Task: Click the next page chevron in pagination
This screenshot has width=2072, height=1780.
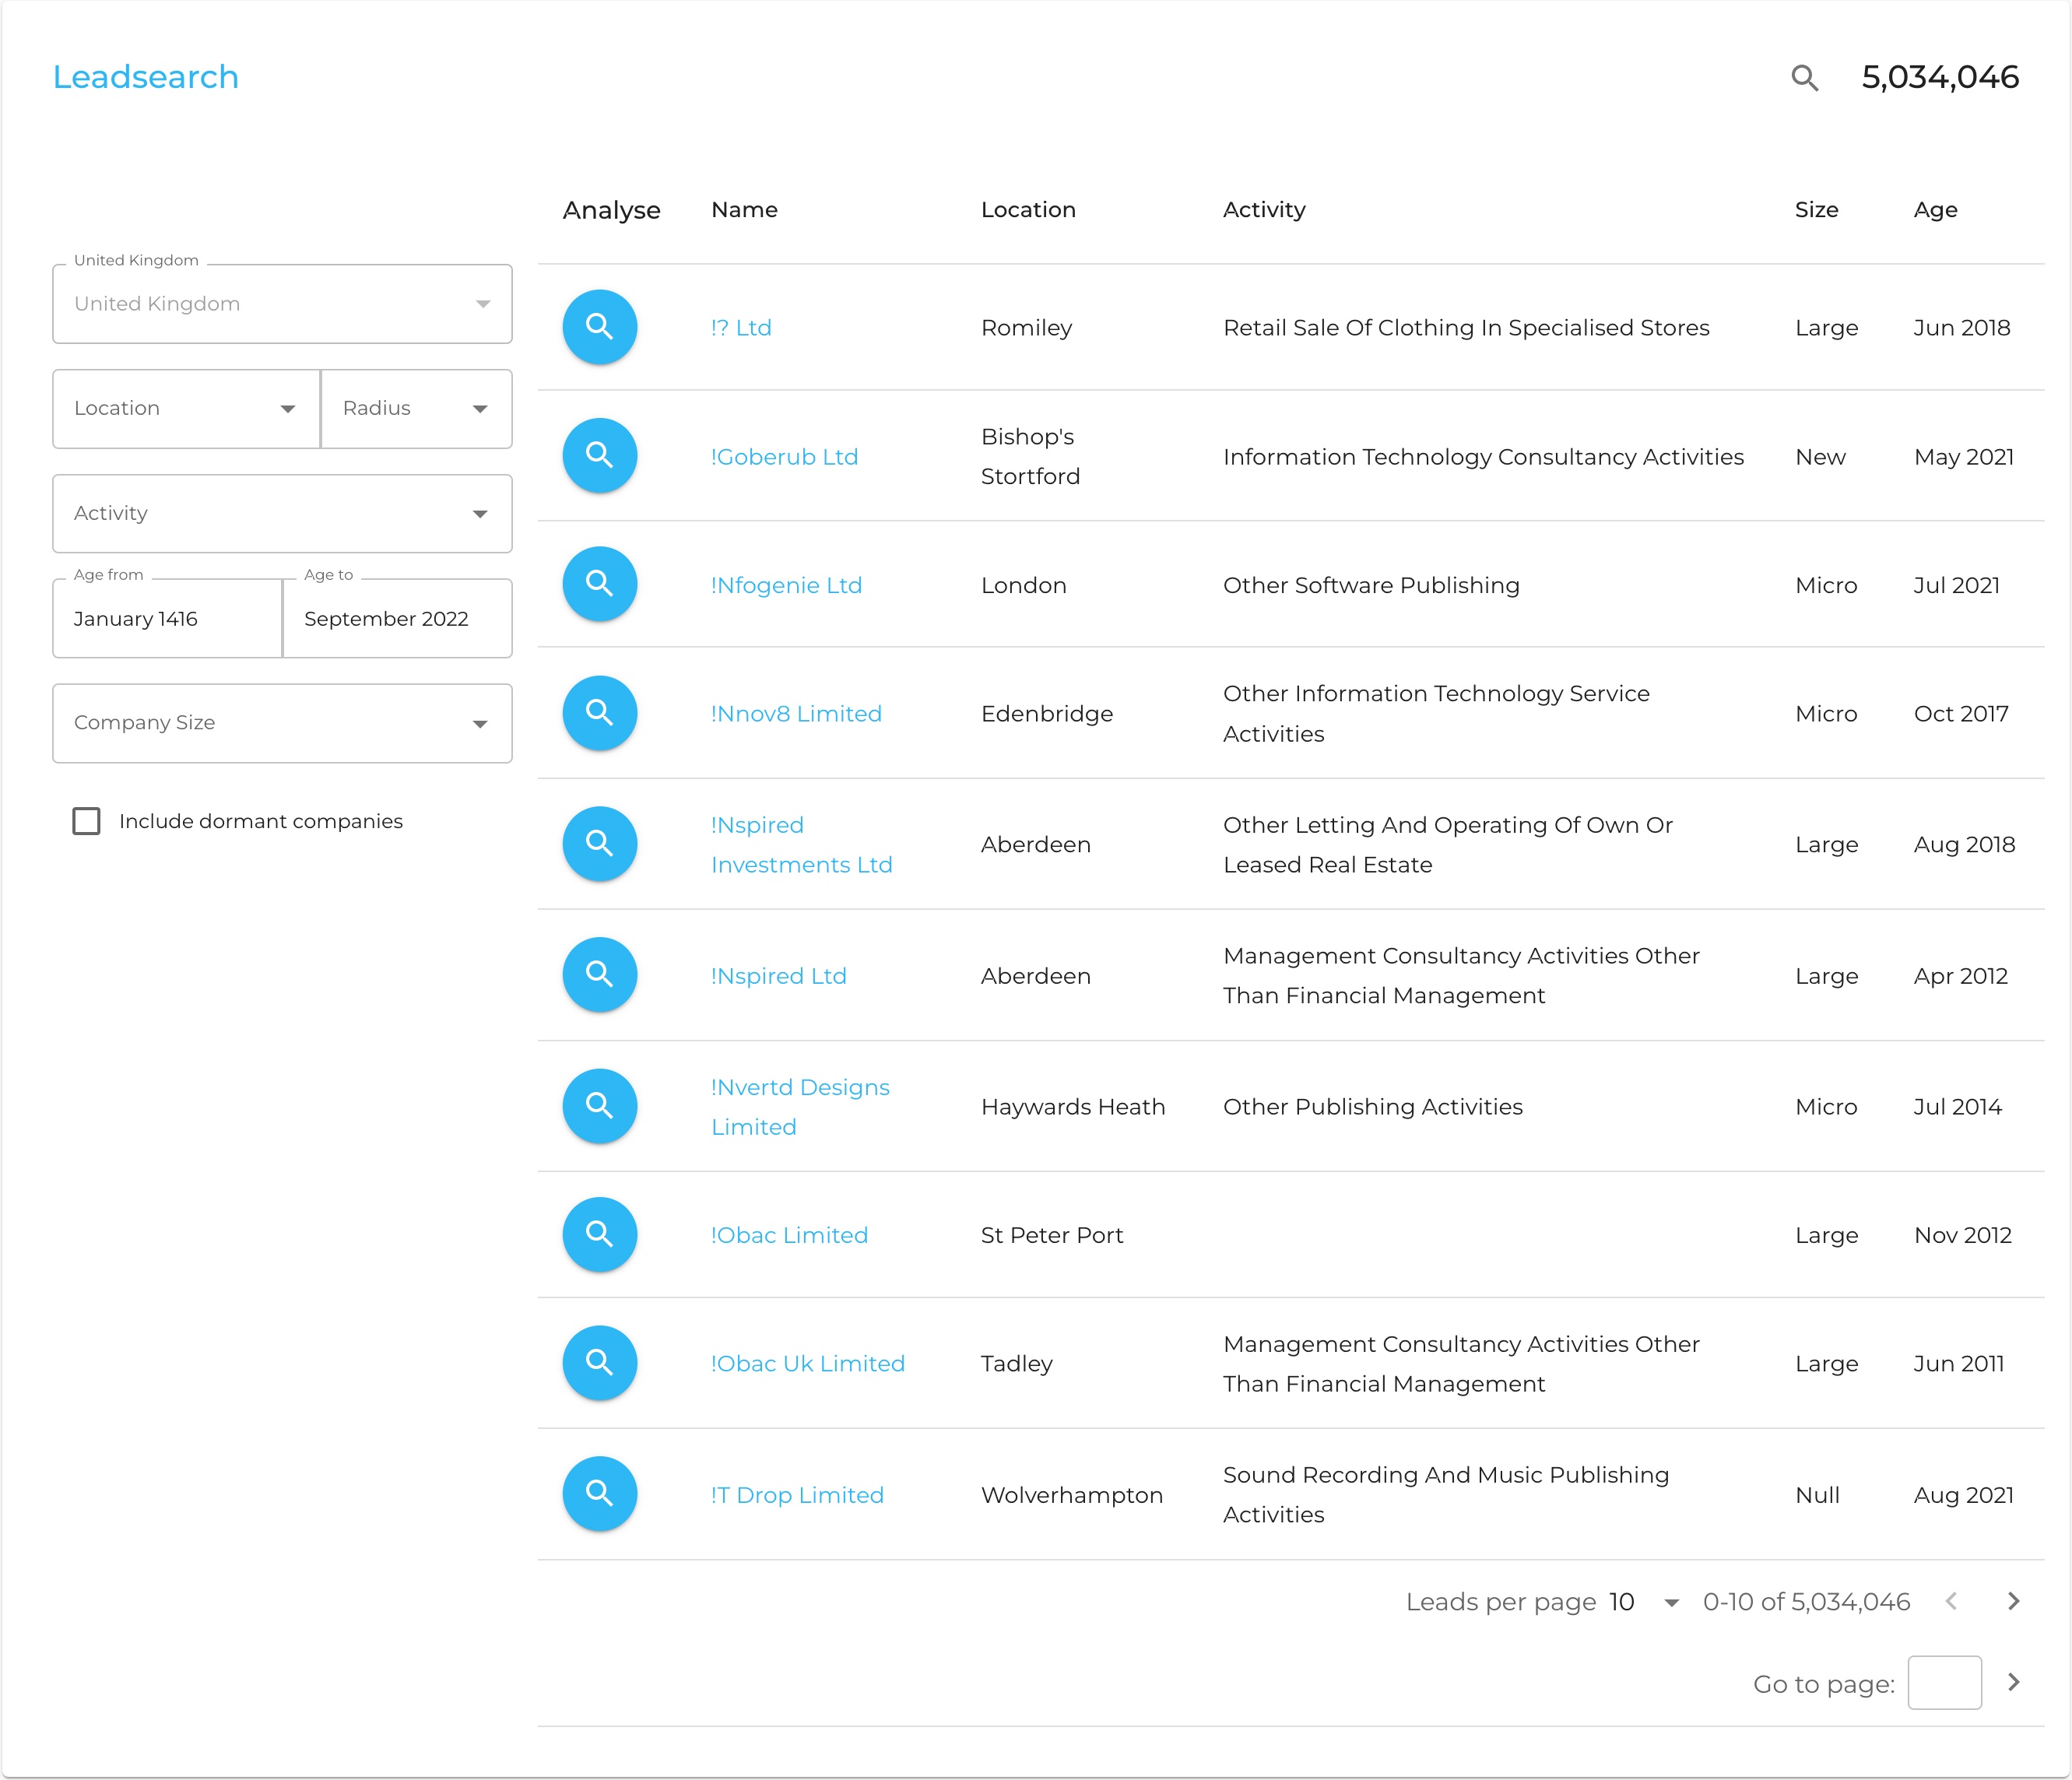Action: pos(2014,1601)
